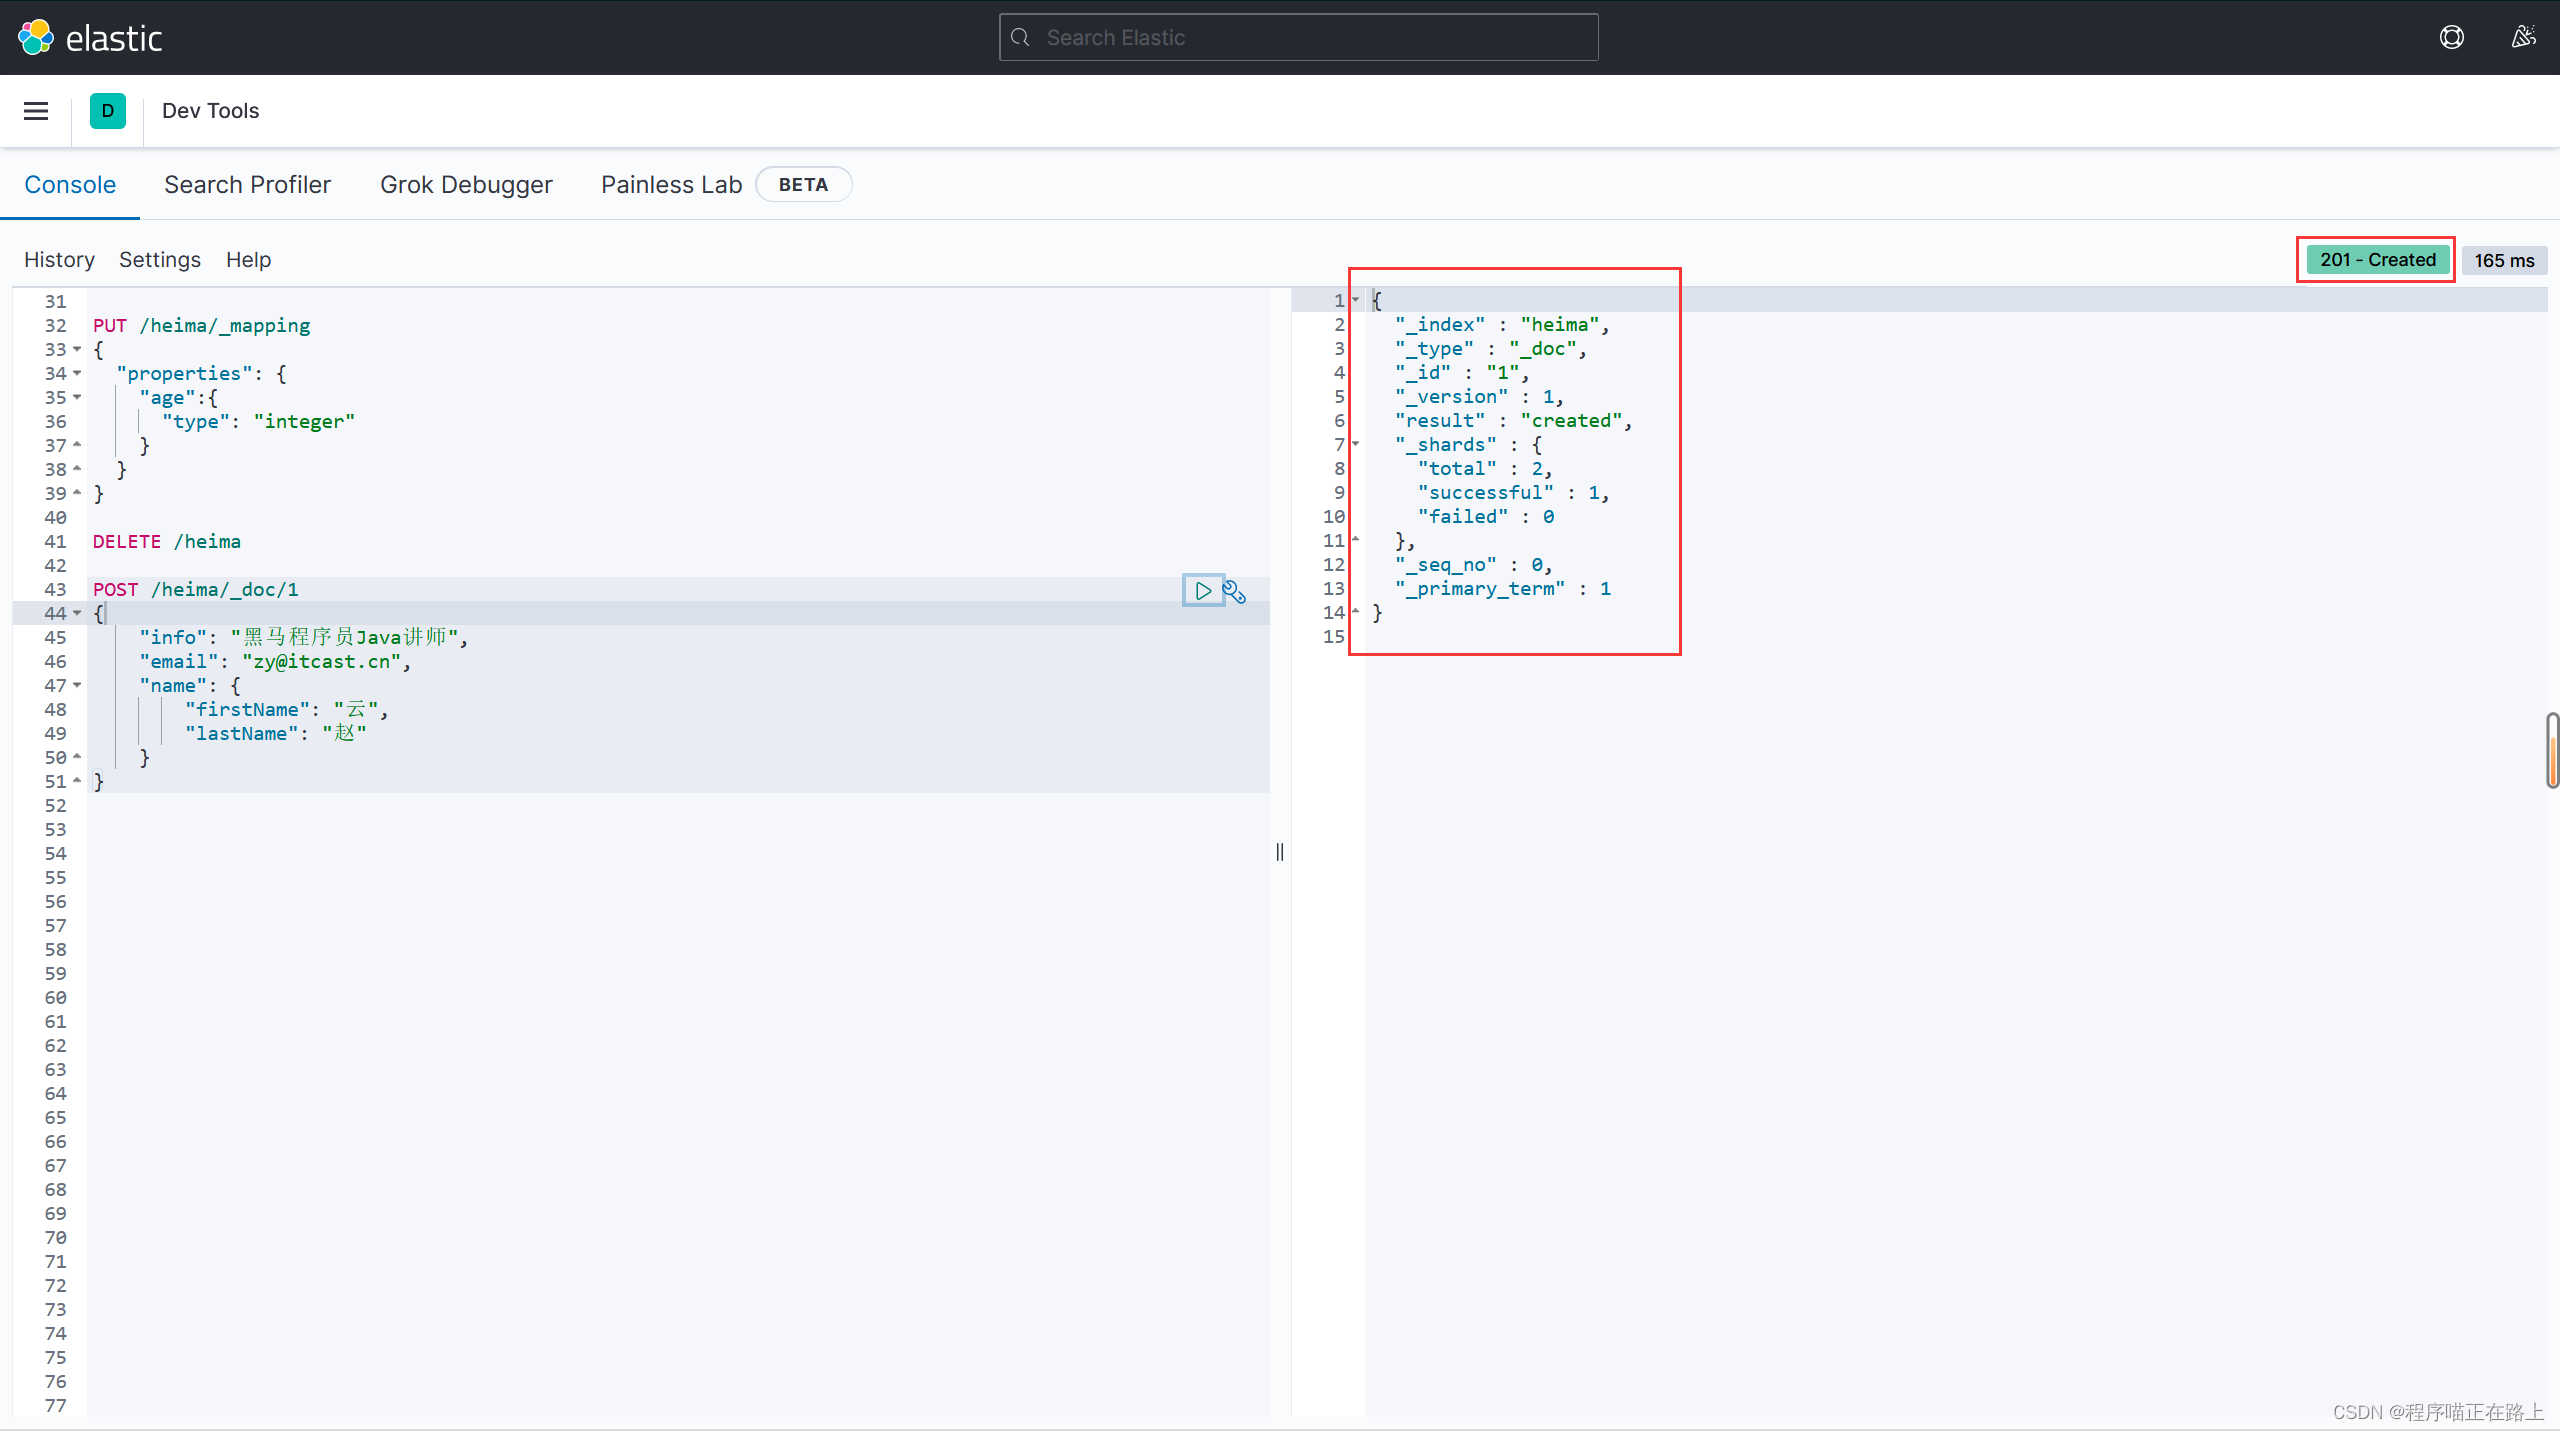Run request with the play icon

[x=1203, y=591]
